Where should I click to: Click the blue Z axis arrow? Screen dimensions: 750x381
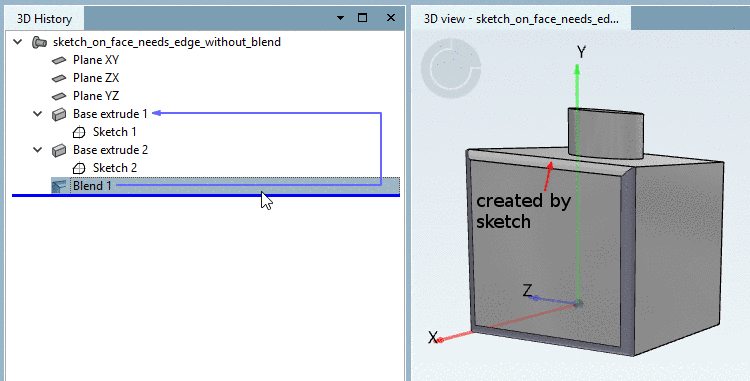coord(536,298)
